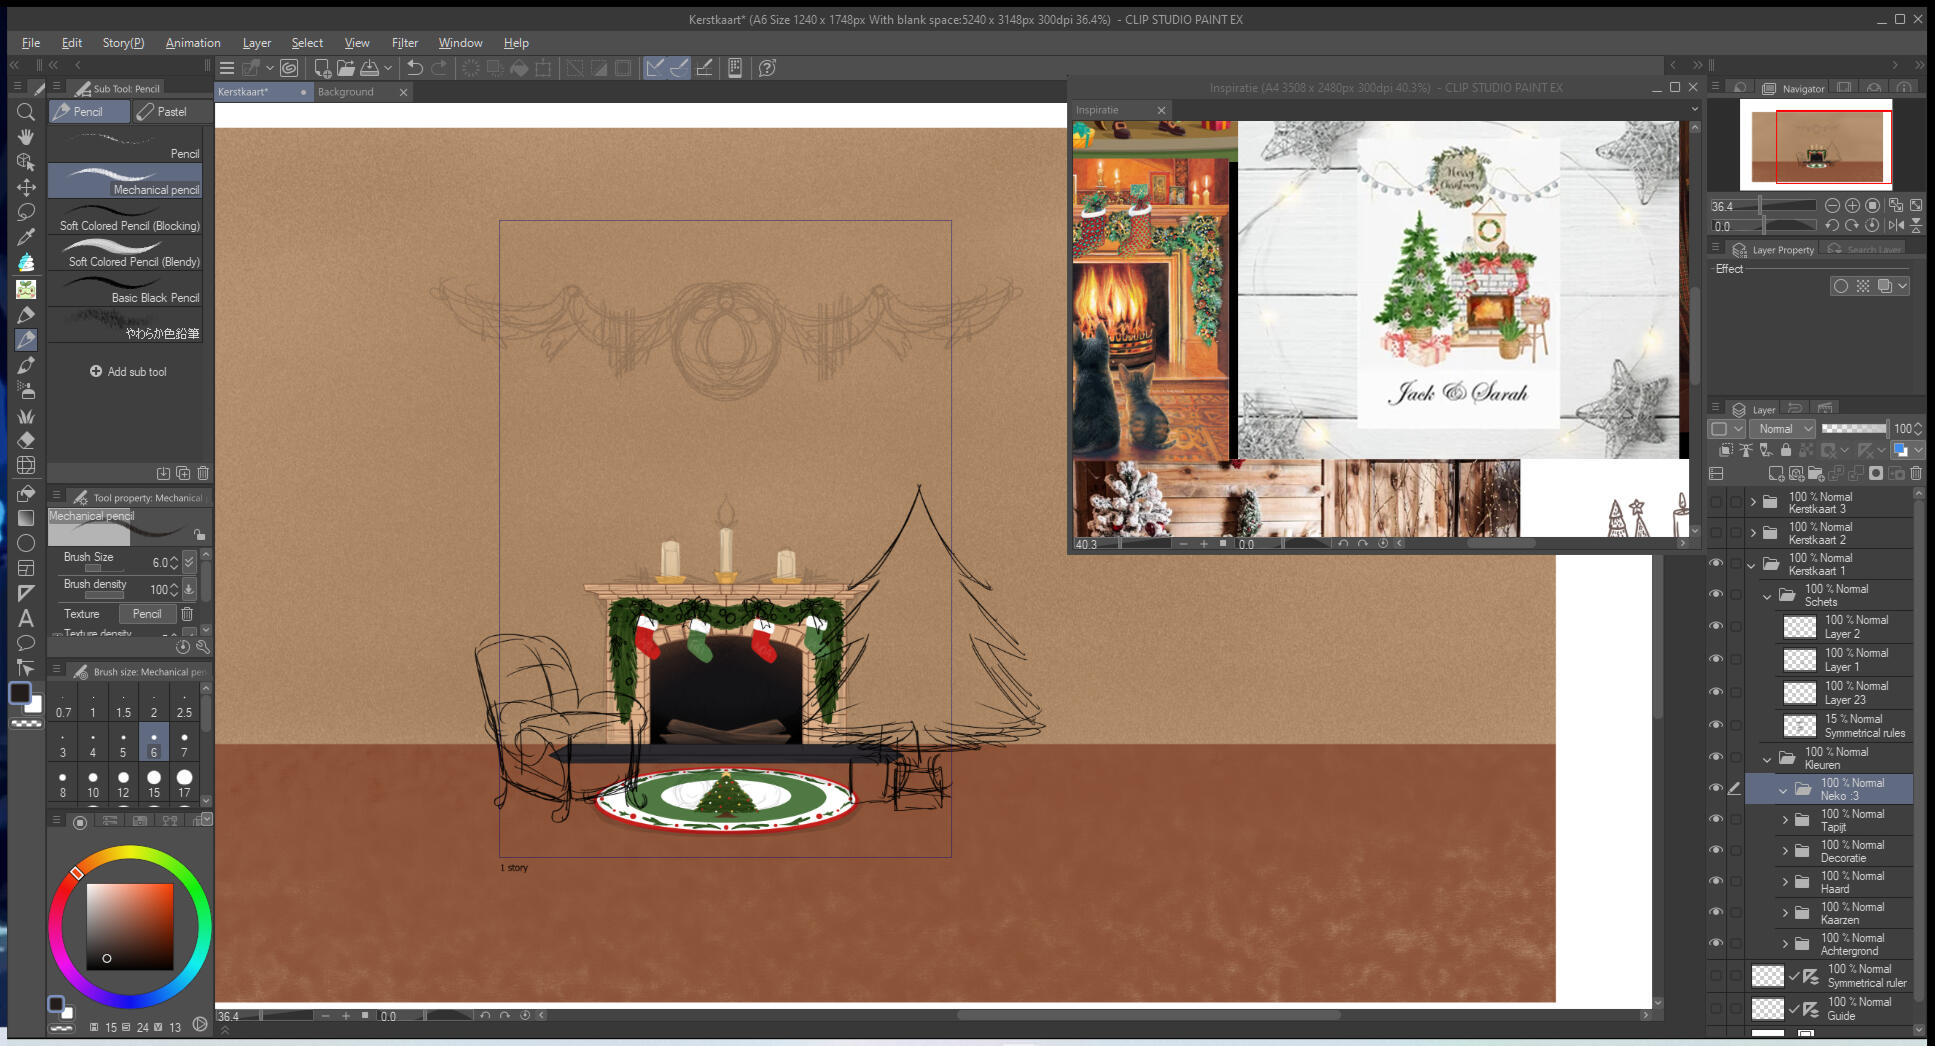Choose the Text tool
Screen dimensions: 1935x1046
[x=26, y=618]
